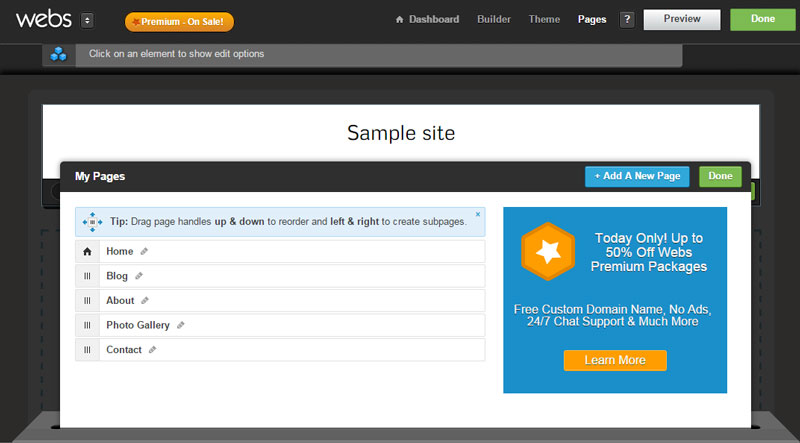Open help question mark button
Image resolution: width=800 pixels, height=443 pixels.
coord(627,20)
